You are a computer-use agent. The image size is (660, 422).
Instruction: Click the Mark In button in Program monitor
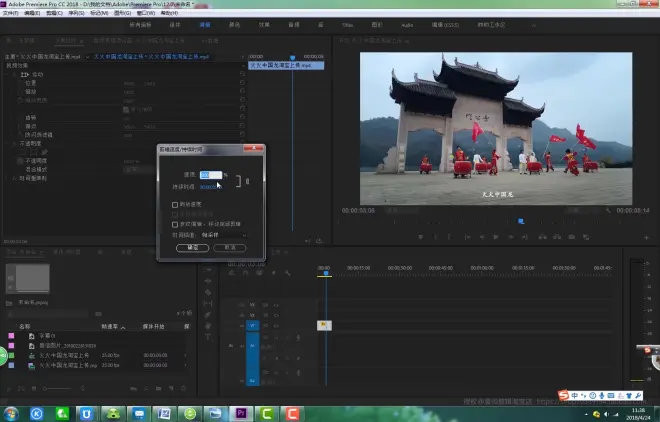(x=435, y=237)
